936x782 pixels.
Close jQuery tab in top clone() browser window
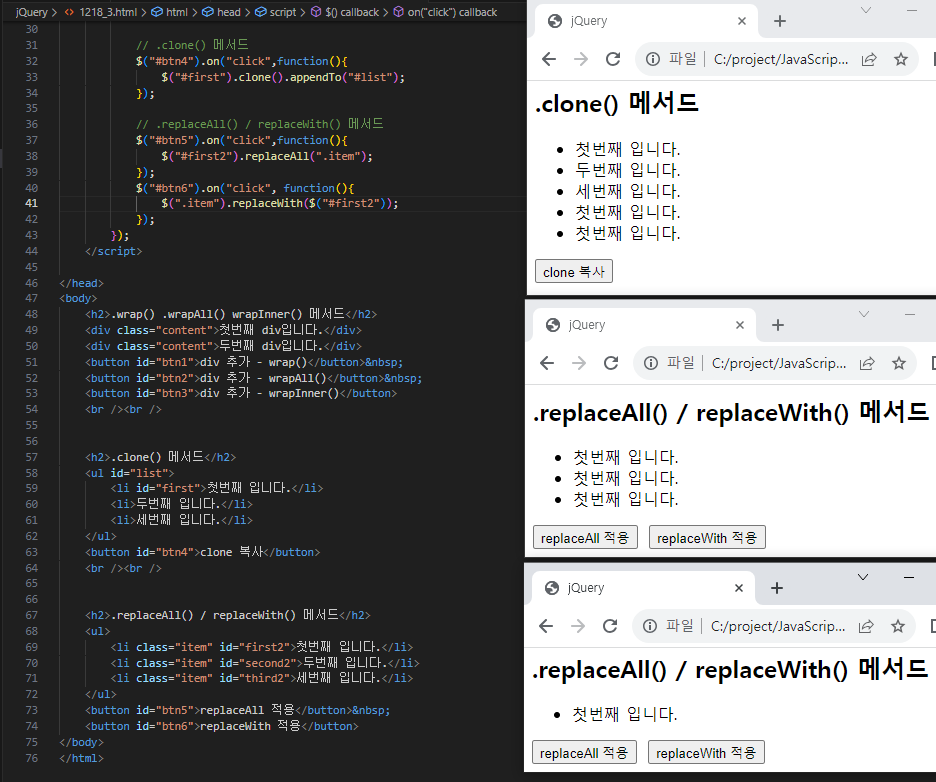742,21
